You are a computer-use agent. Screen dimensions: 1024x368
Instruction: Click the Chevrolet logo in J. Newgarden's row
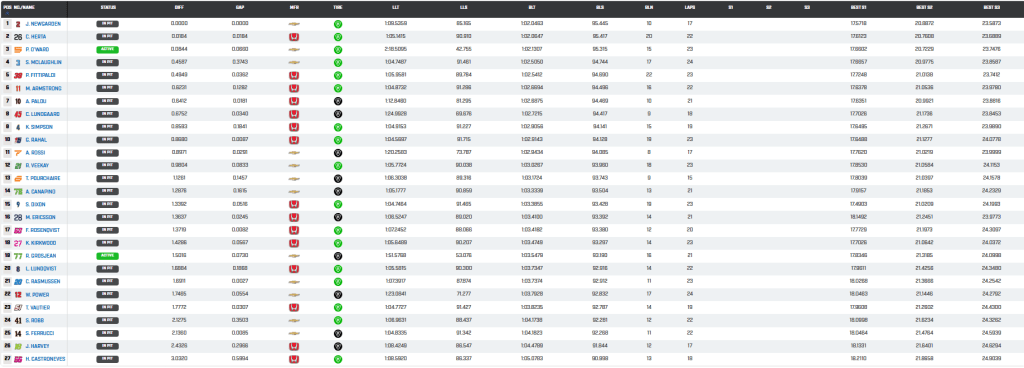295,23
